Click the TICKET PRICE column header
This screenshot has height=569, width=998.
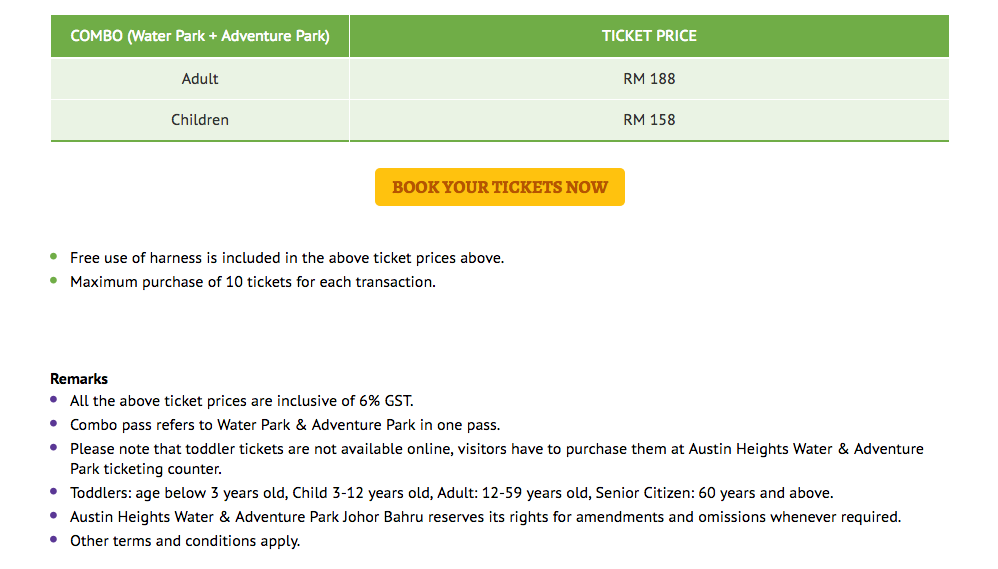649,36
